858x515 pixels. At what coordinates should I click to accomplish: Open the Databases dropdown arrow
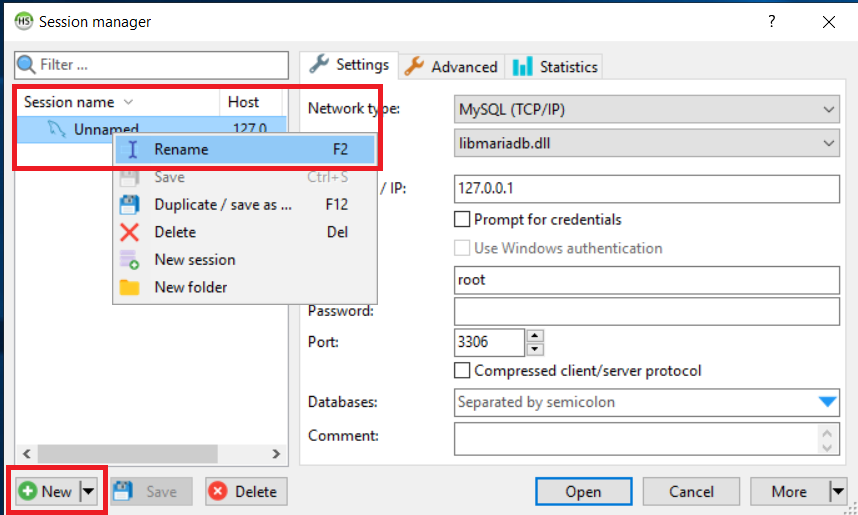point(828,402)
